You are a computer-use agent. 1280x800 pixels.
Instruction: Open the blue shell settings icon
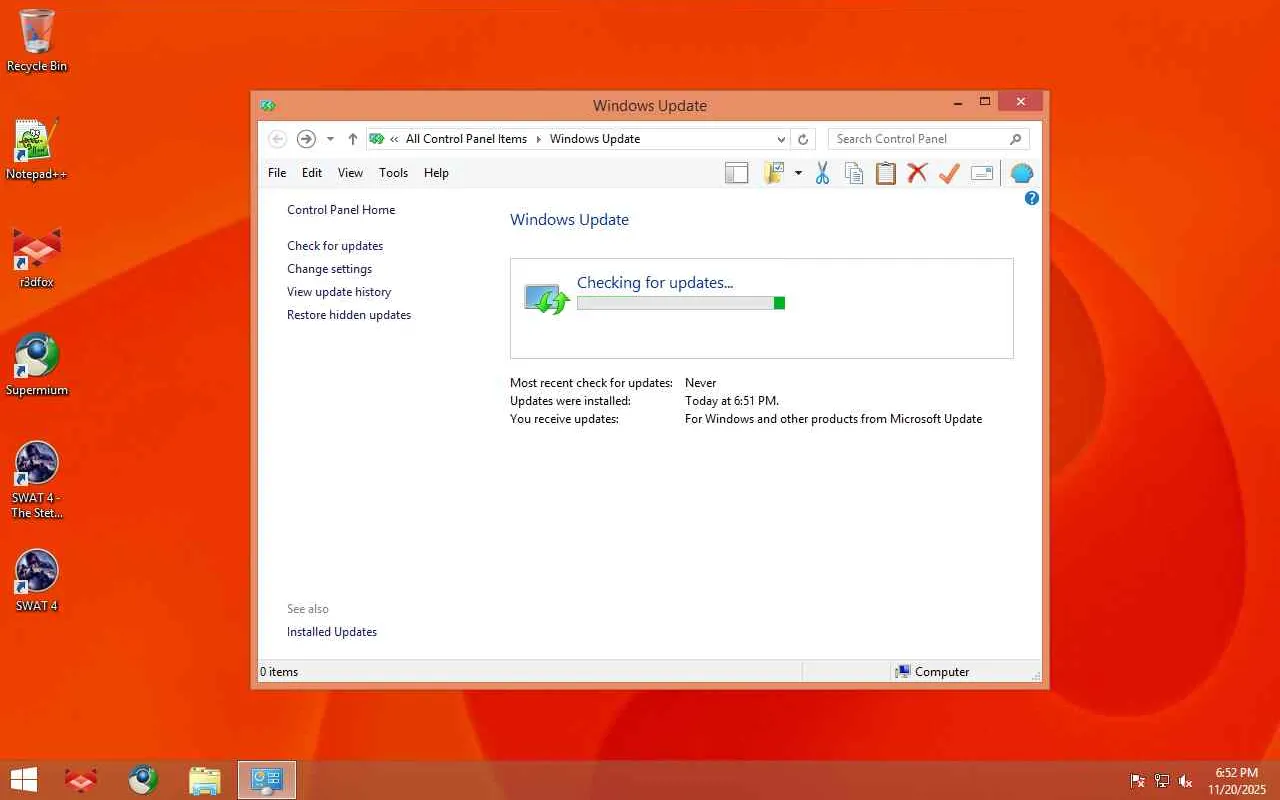pyautogui.click(x=1021, y=173)
